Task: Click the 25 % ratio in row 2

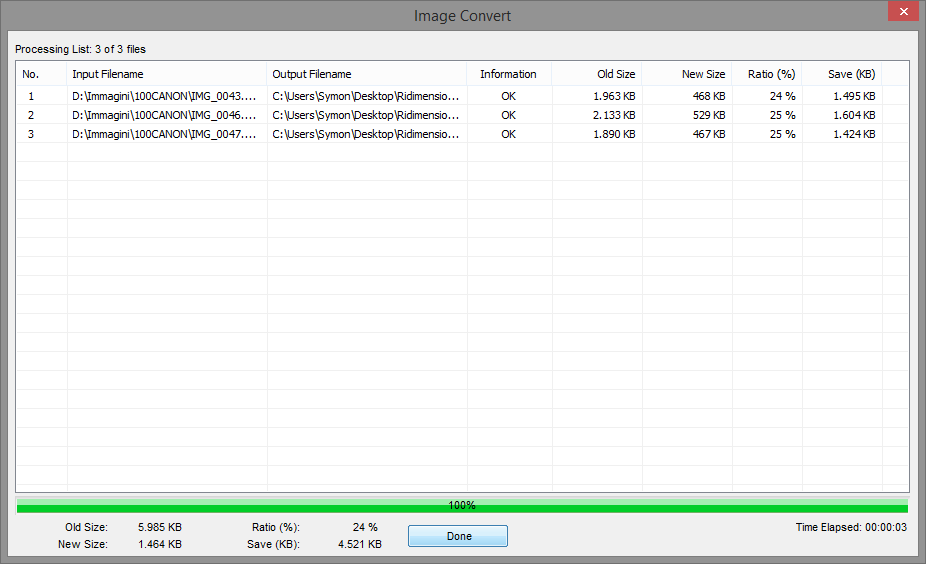Action: pos(782,115)
